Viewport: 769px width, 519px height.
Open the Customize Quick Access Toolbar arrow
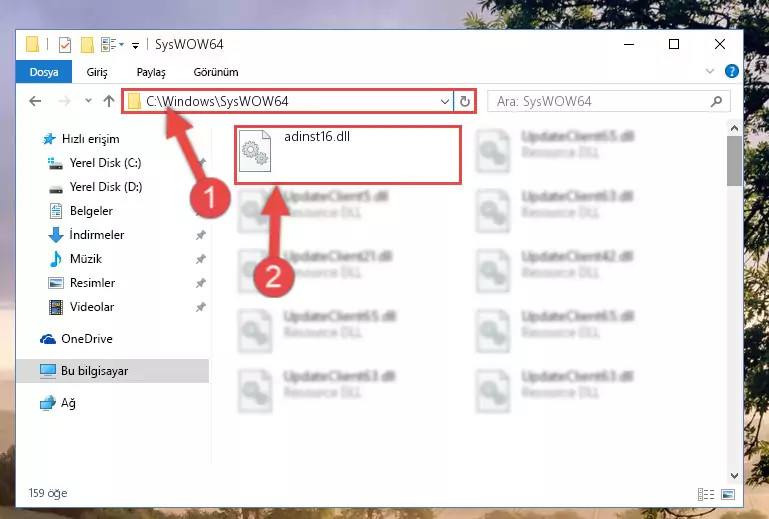tap(135, 46)
